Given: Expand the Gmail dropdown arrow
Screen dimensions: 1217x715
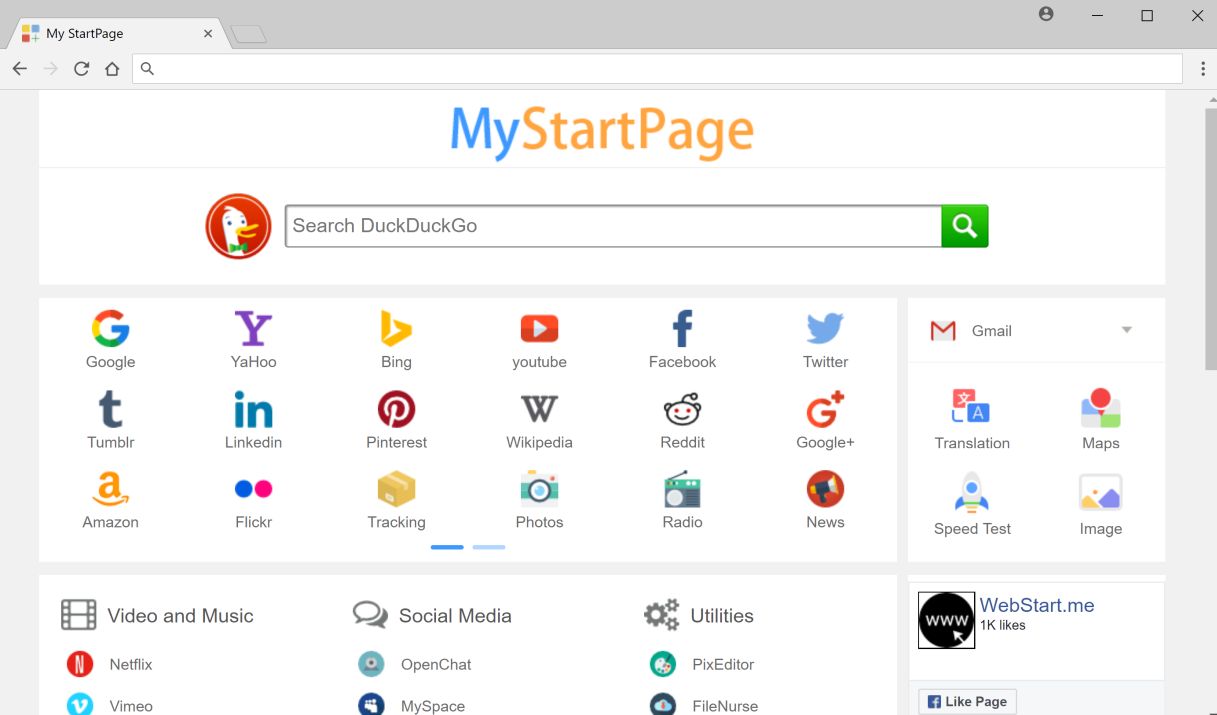Looking at the screenshot, I should click(x=1127, y=330).
